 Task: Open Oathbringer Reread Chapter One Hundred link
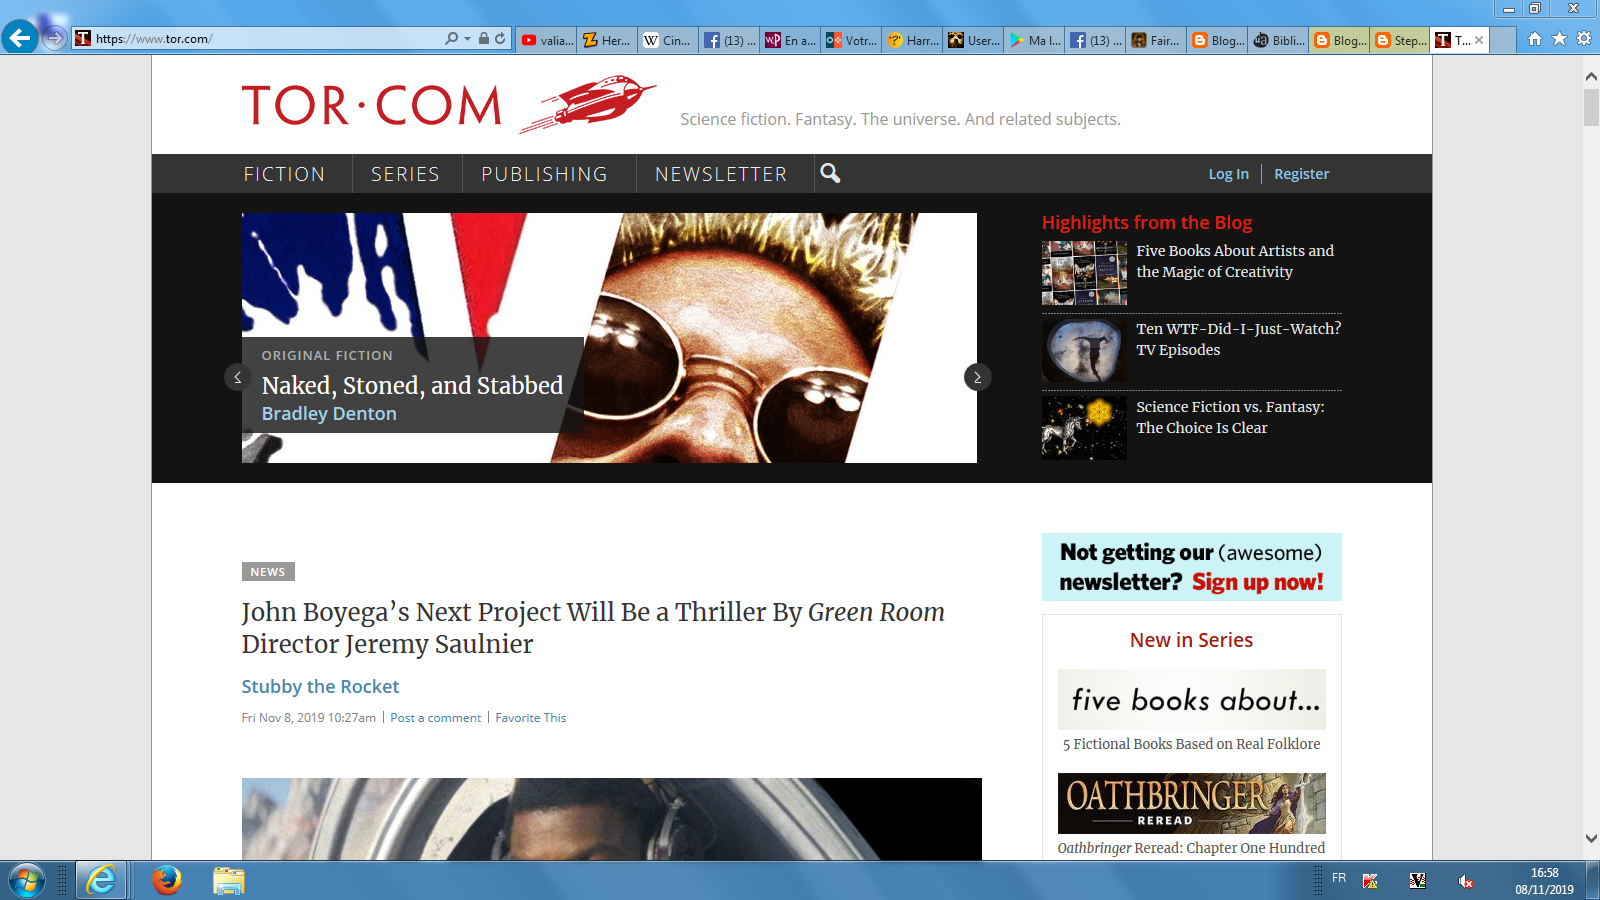1191,848
